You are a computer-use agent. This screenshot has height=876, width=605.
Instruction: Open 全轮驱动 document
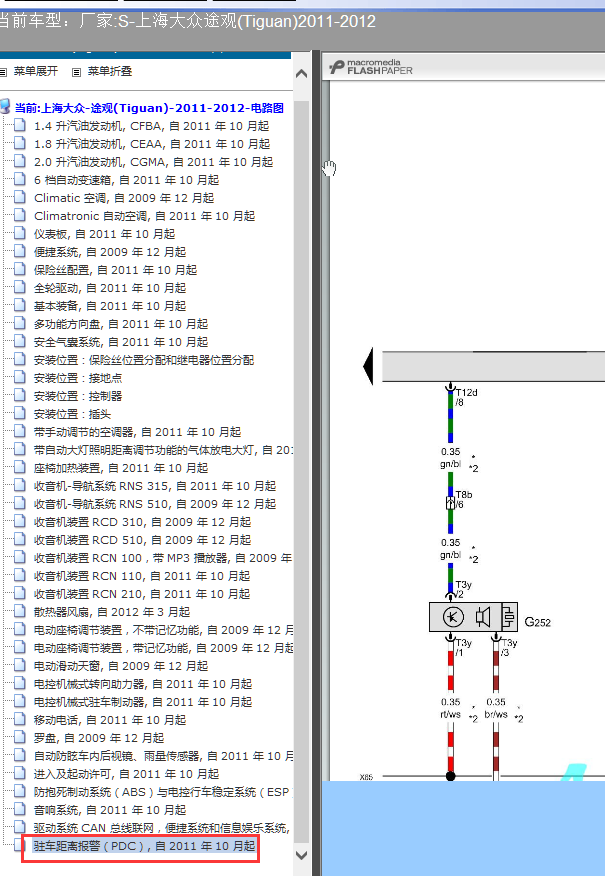point(110,288)
